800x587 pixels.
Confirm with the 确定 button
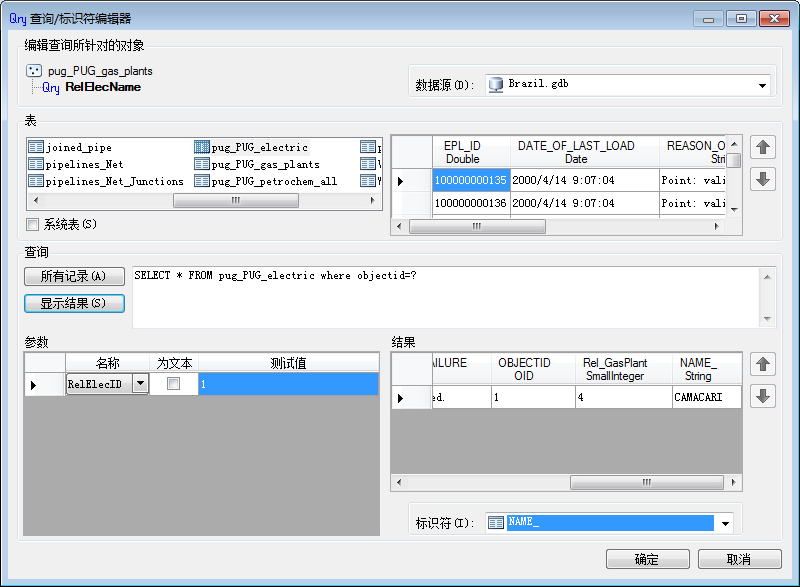point(647,559)
